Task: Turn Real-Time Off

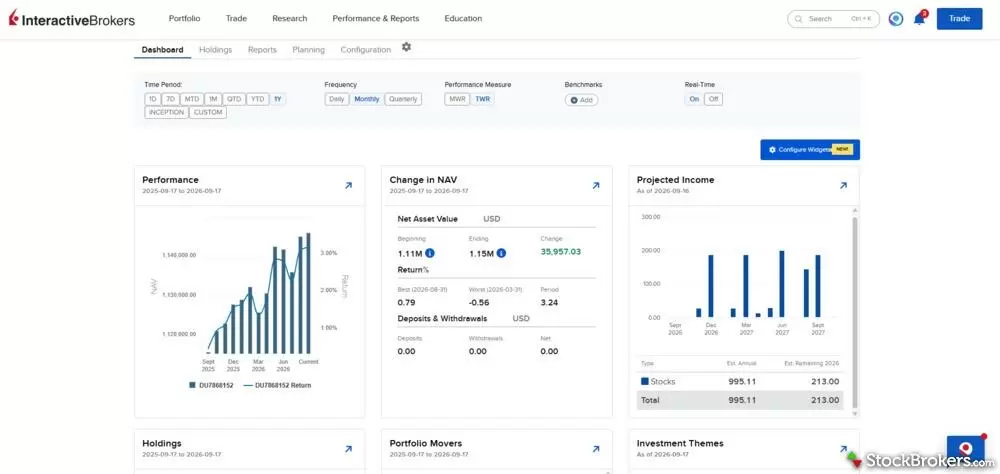Action: (x=714, y=99)
